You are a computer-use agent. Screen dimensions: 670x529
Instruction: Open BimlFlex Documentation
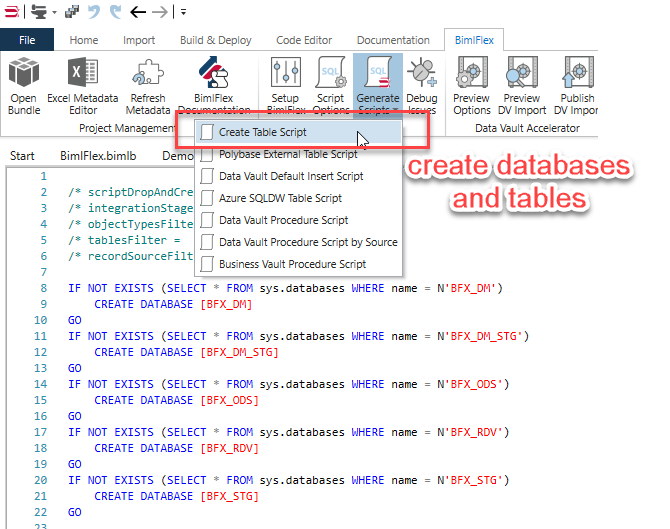point(214,83)
